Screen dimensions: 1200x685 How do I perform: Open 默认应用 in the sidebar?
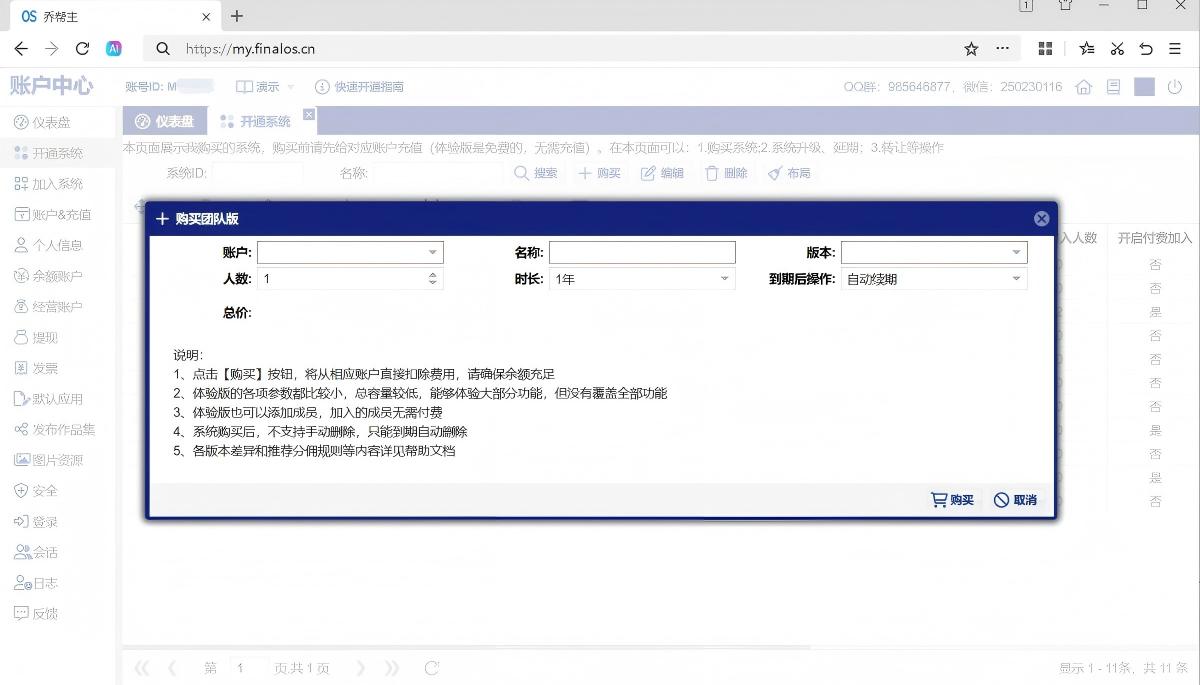point(56,399)
